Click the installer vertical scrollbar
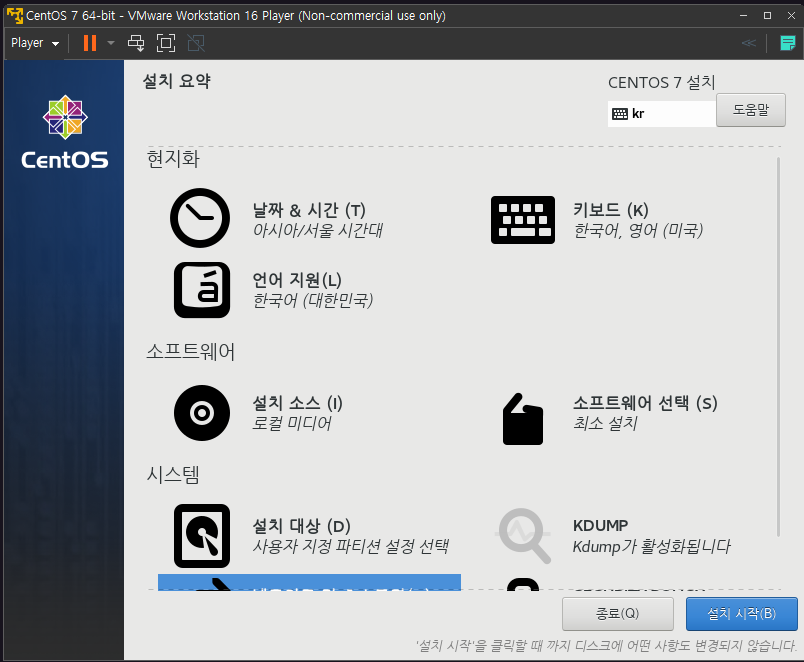The image size is (804, 662). 778,347
